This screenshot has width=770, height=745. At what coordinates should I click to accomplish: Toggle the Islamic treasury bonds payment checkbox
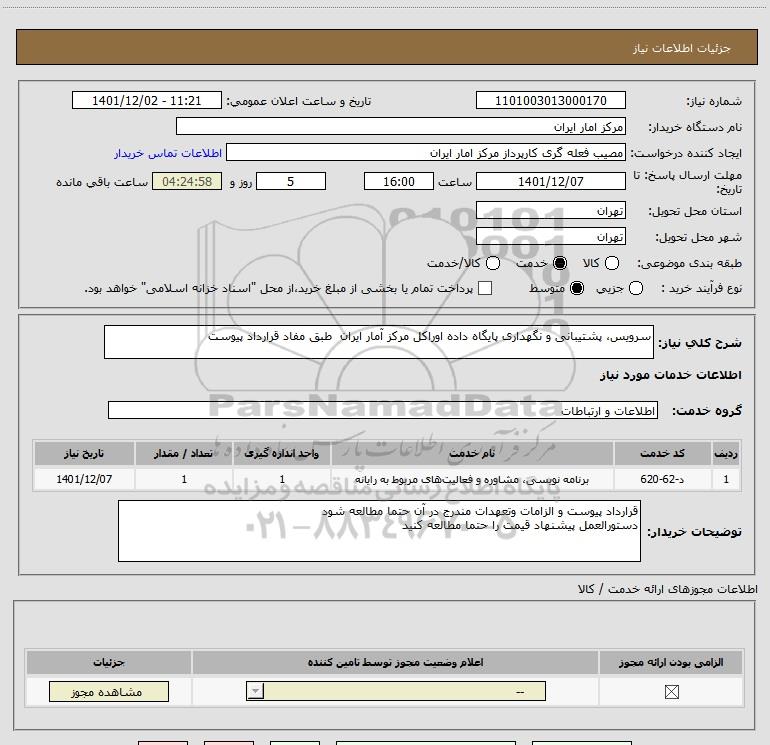[485, 288]
